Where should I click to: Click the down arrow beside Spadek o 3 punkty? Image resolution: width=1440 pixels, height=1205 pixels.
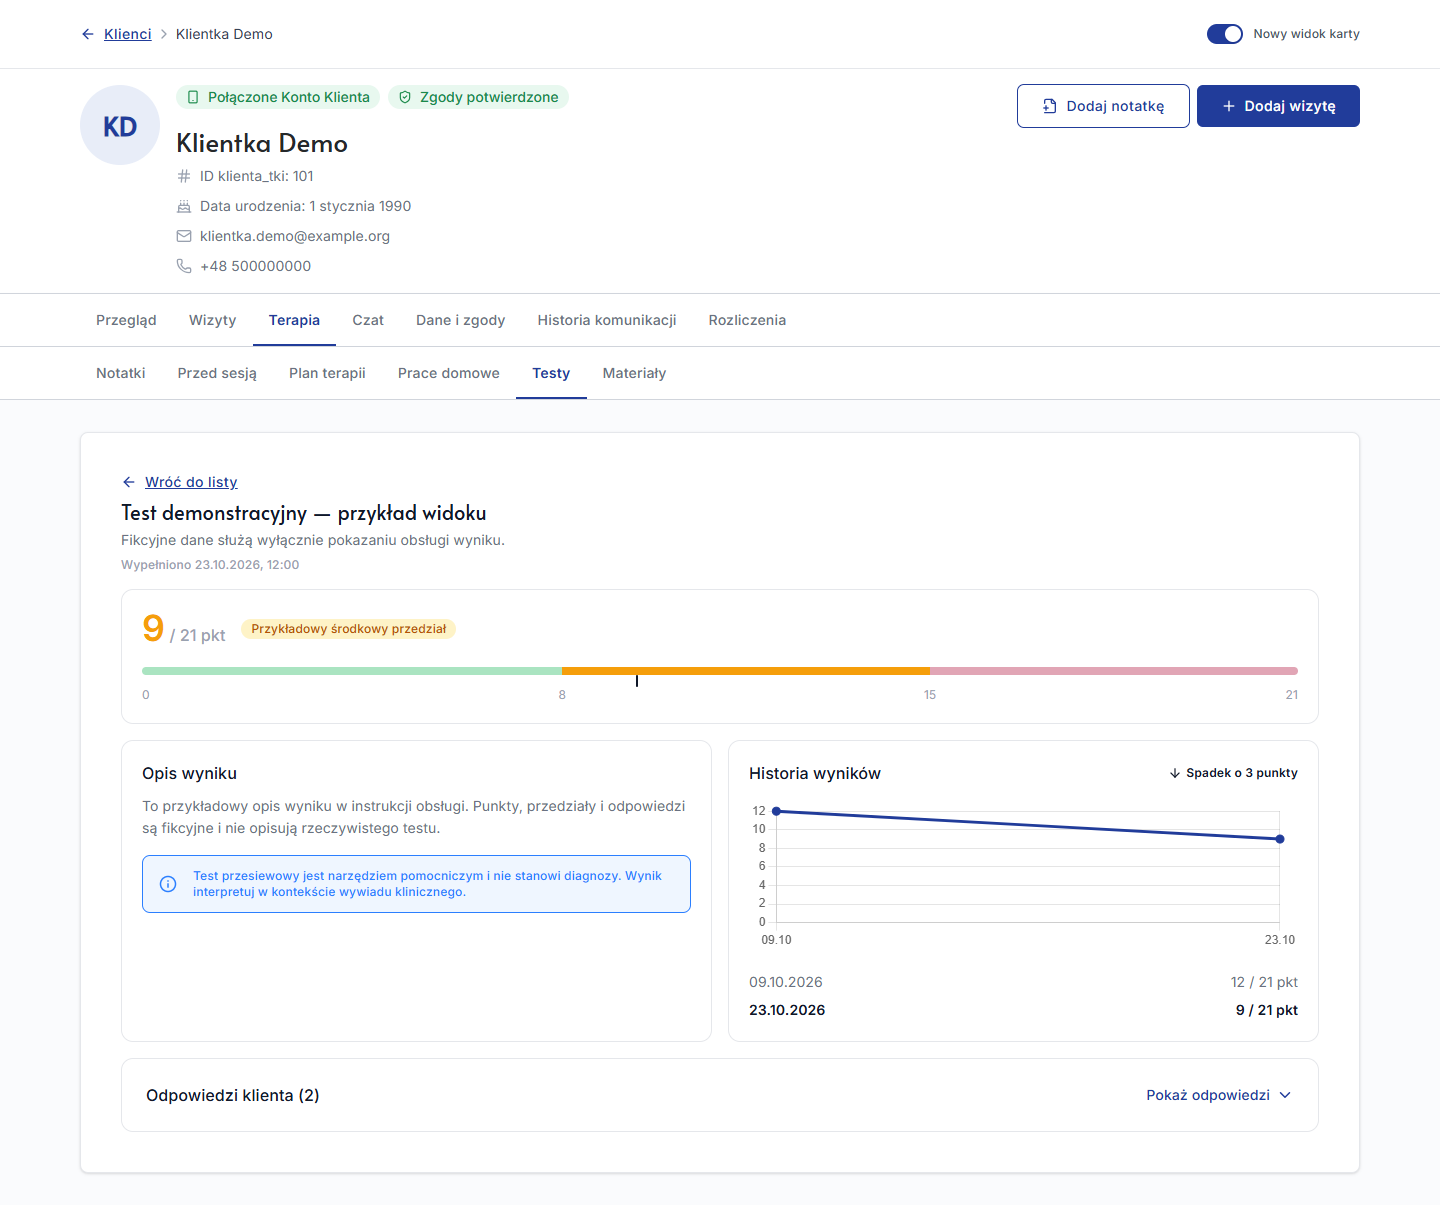(1175, 773)
